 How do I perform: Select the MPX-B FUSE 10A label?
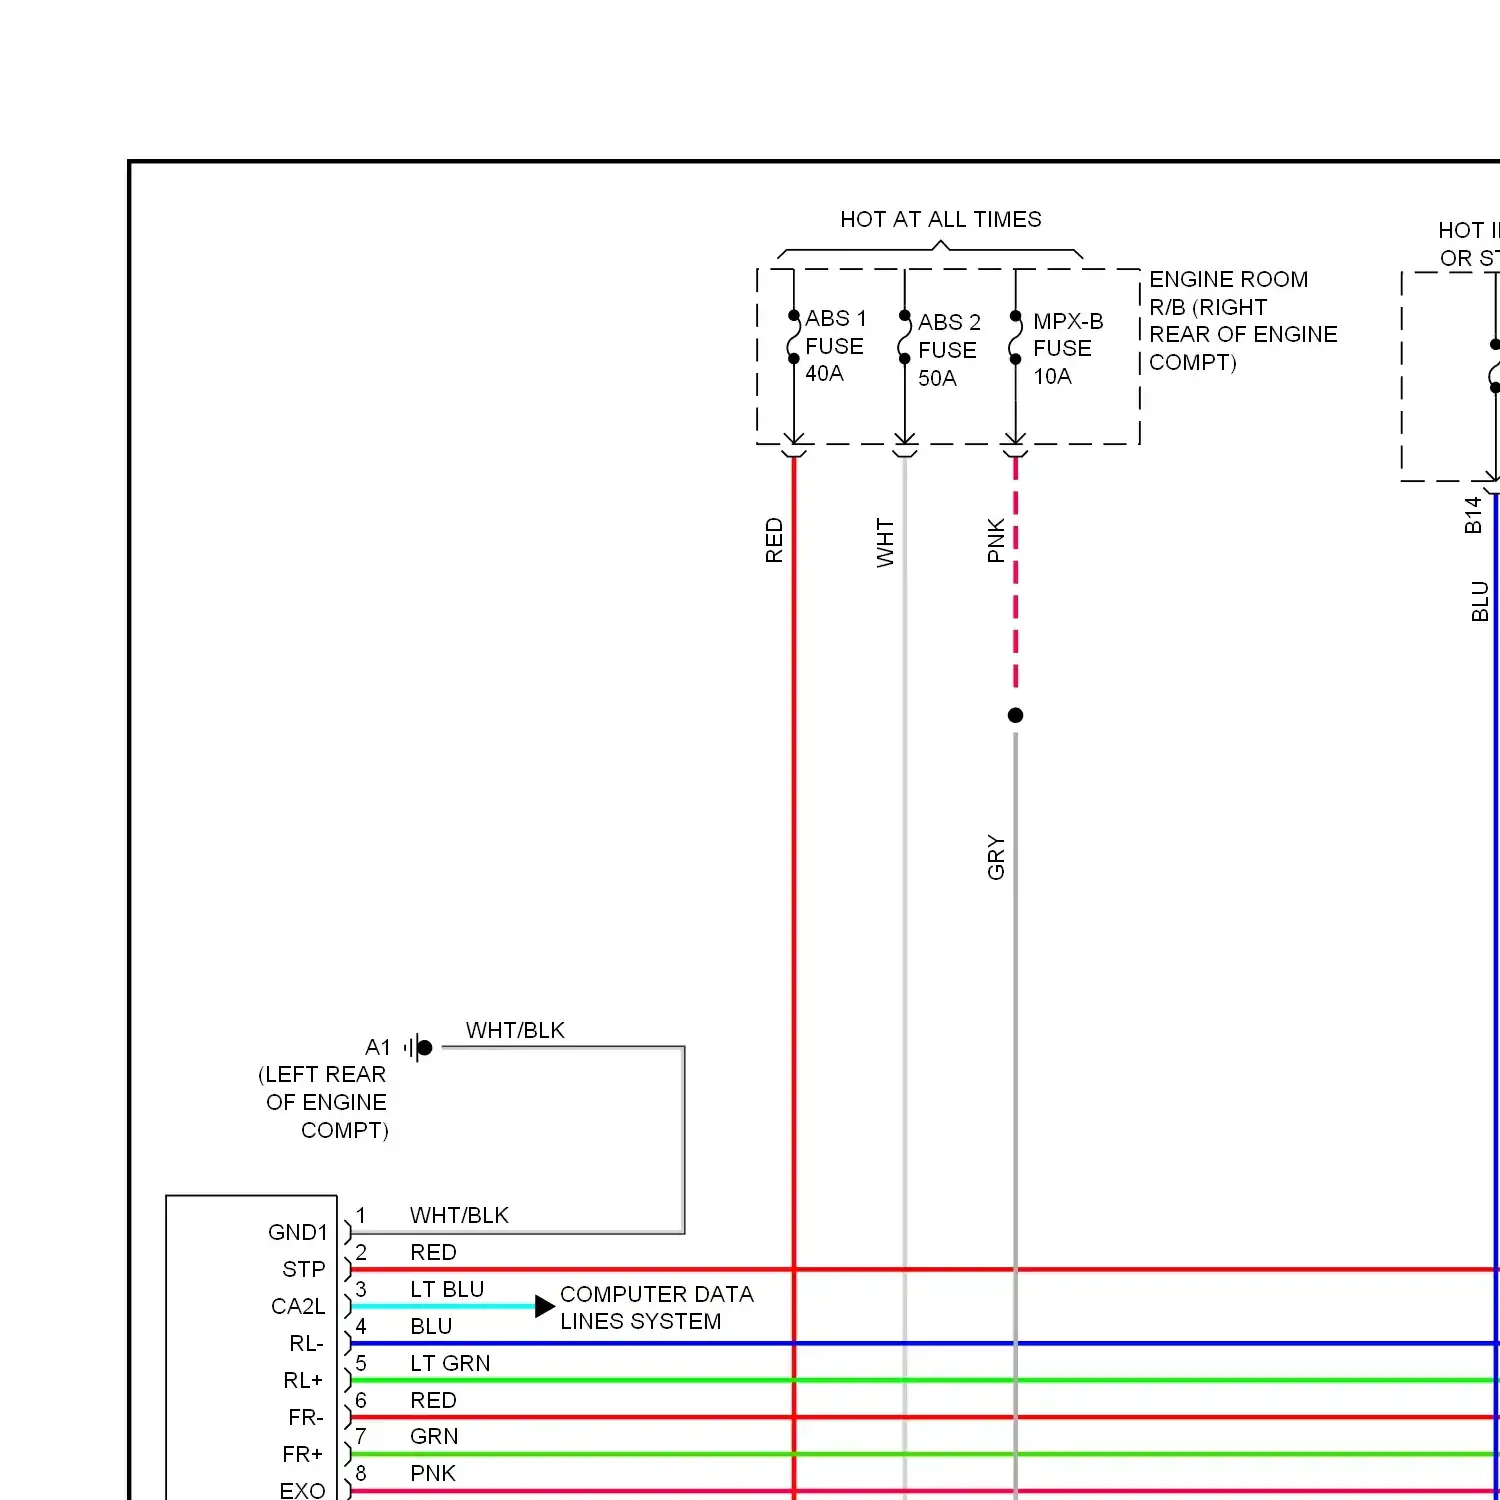point(1068,349)
